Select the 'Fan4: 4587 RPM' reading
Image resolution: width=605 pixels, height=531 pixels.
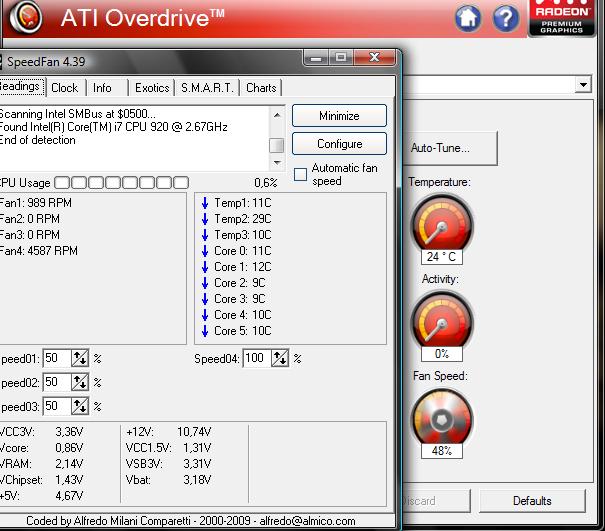[39, 251]
